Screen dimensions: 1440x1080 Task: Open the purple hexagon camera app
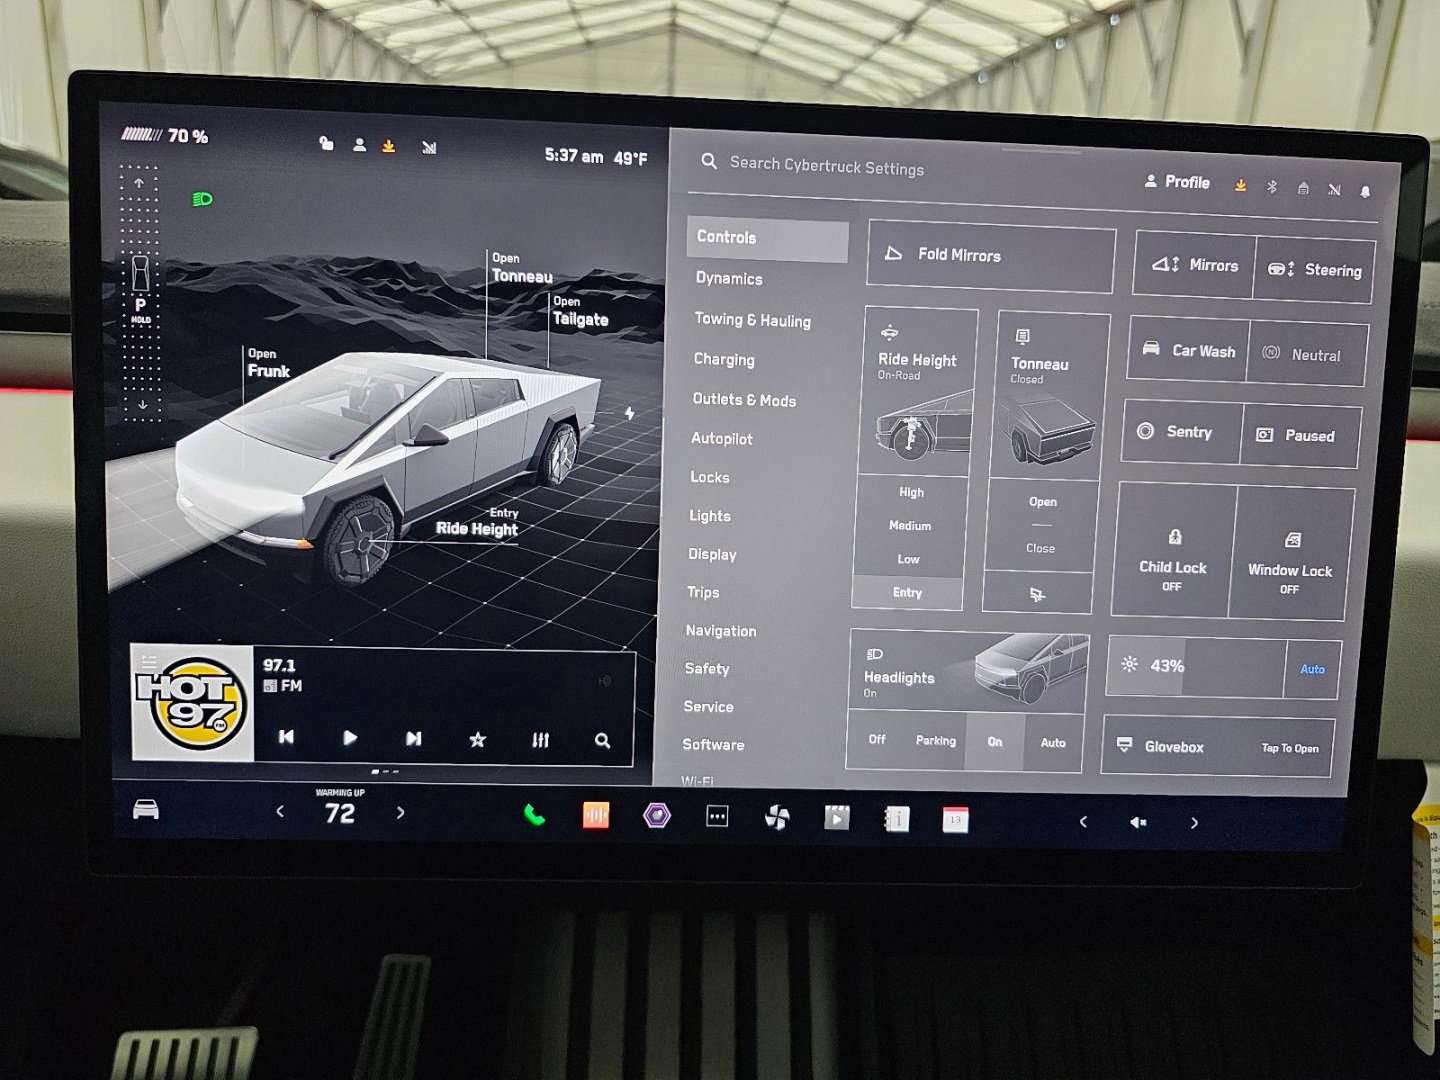(656, 816)
